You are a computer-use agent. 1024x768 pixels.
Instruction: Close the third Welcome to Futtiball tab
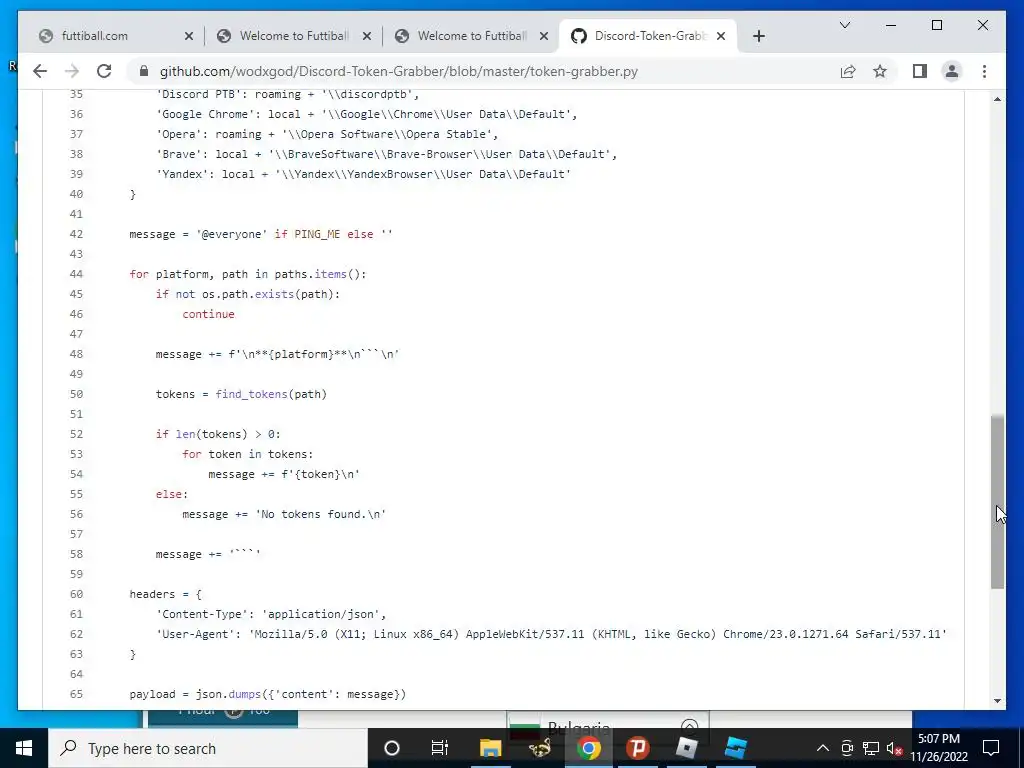click(x=544, y=36)
